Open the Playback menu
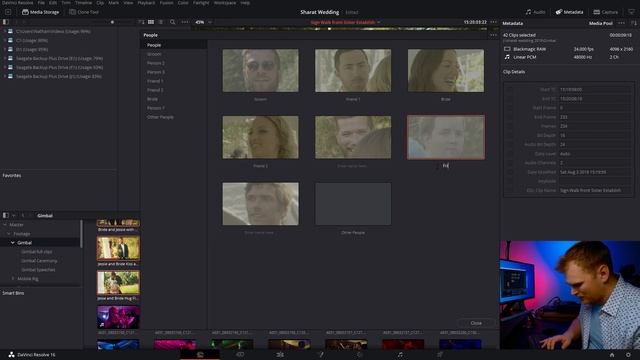640x360 pixels. click(x=146, y=2)
